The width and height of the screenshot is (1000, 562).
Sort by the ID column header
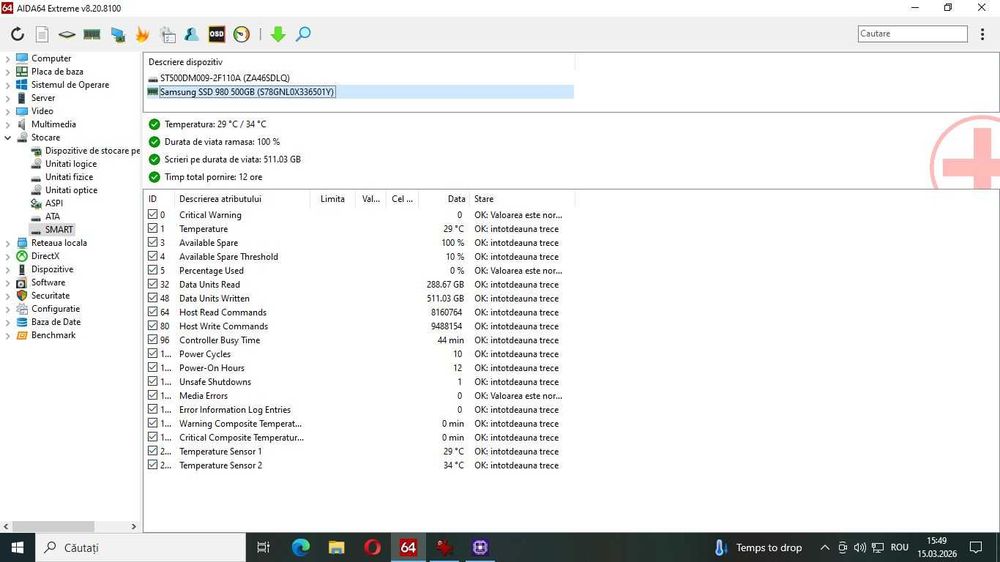coord(159,199)
